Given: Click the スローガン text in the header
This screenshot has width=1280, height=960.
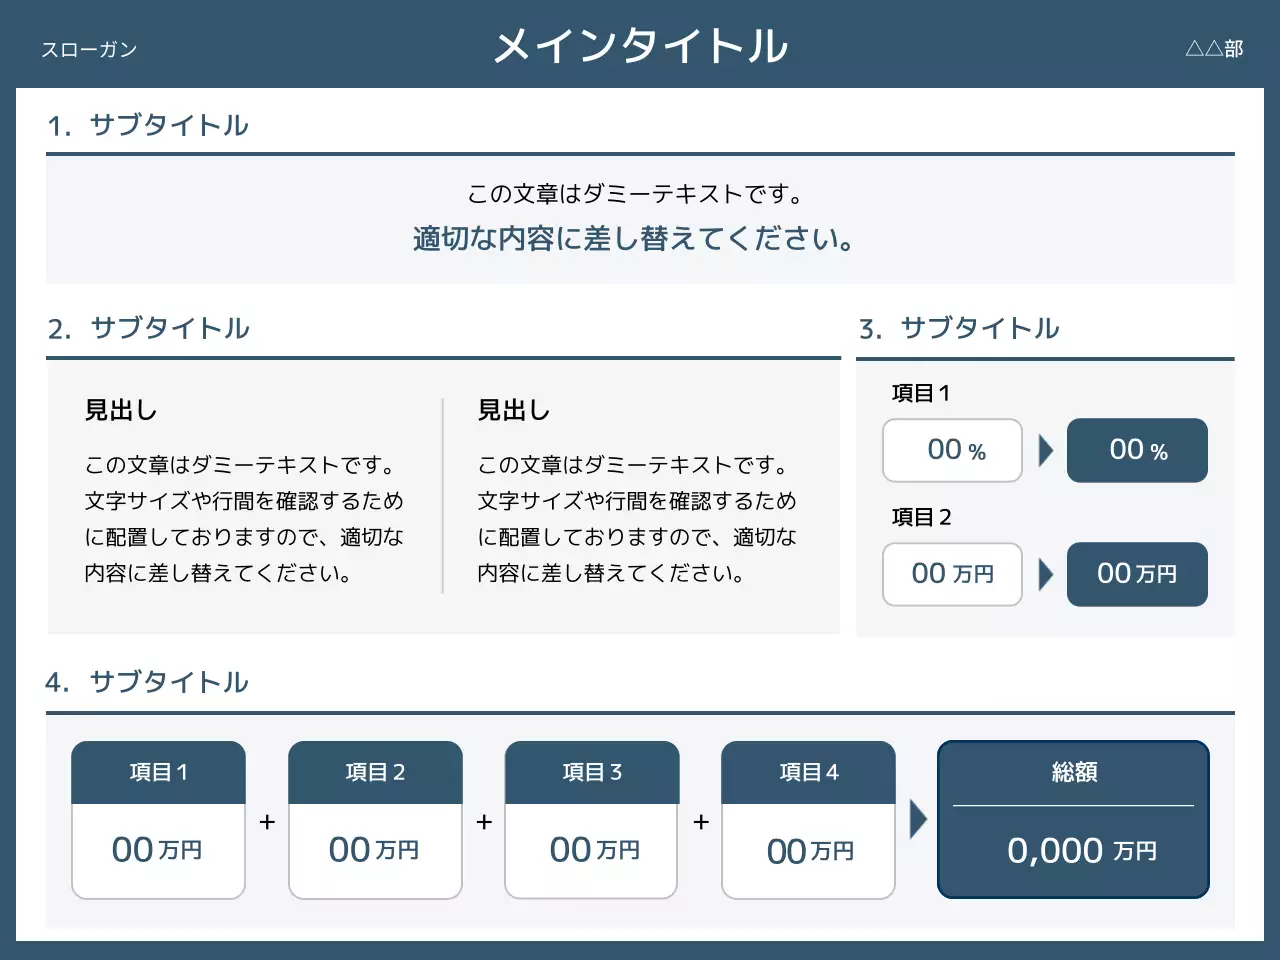Looking at the screenshot, I should [89, 50].
